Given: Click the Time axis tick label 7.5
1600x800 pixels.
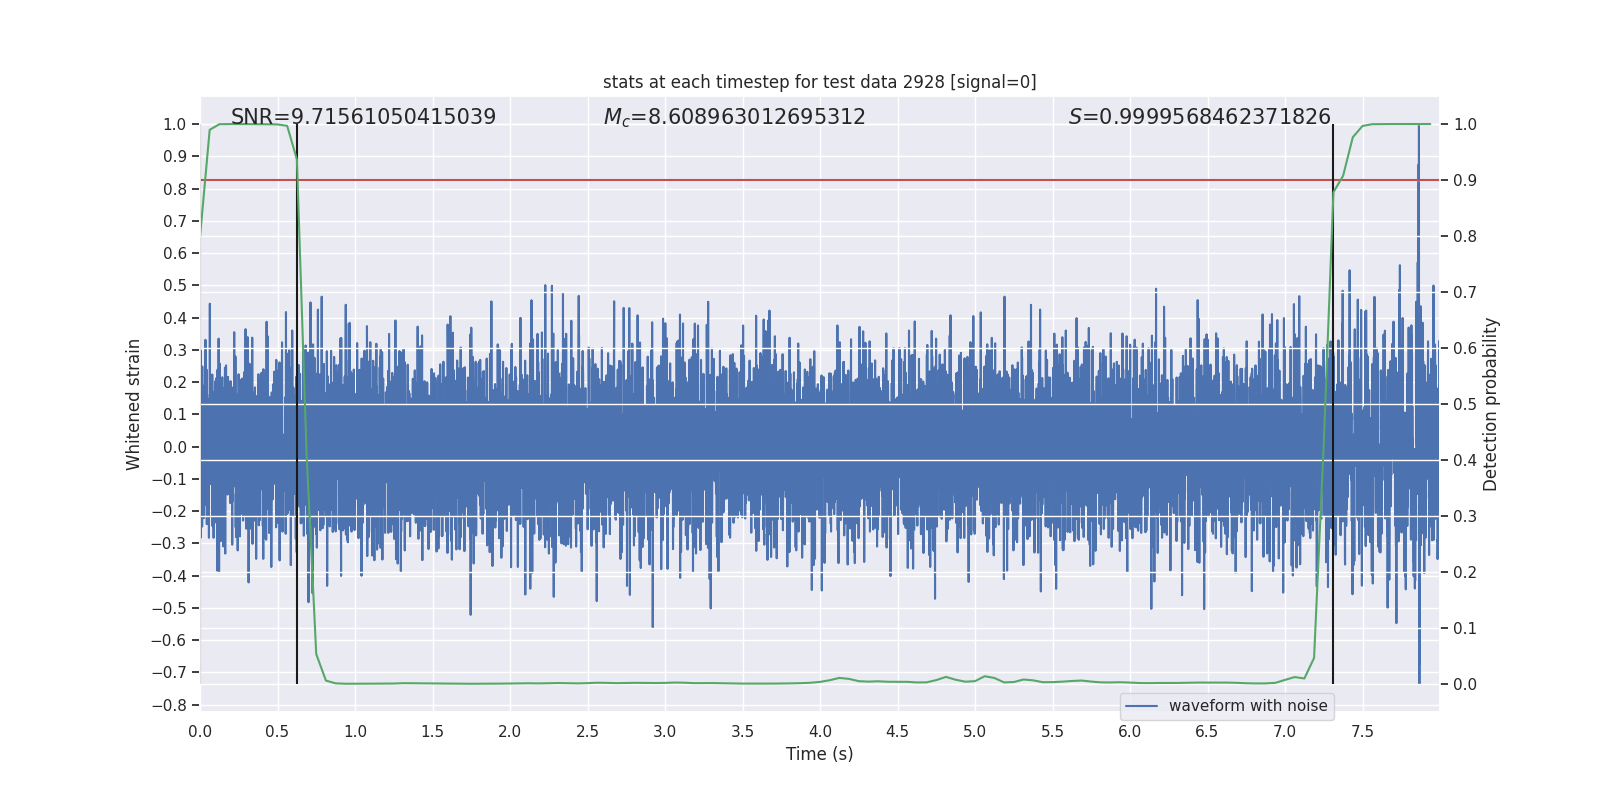Looking at the screenshot, I should (x=1362, y=731).
